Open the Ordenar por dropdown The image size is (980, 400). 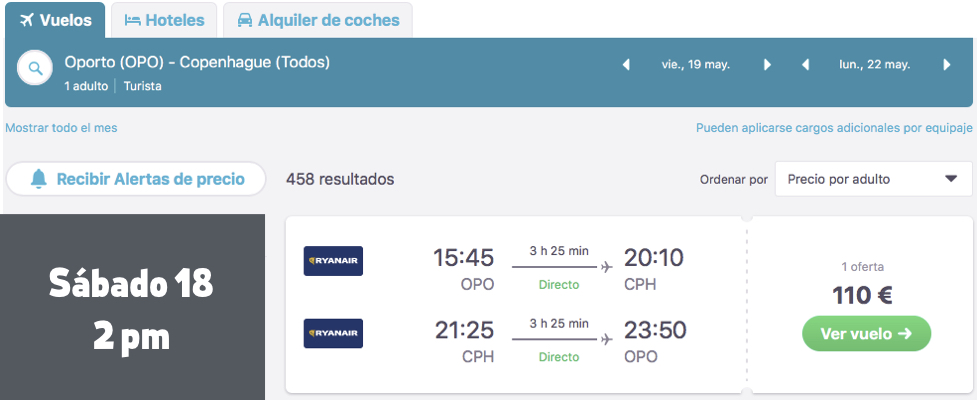tap(873, 180)
